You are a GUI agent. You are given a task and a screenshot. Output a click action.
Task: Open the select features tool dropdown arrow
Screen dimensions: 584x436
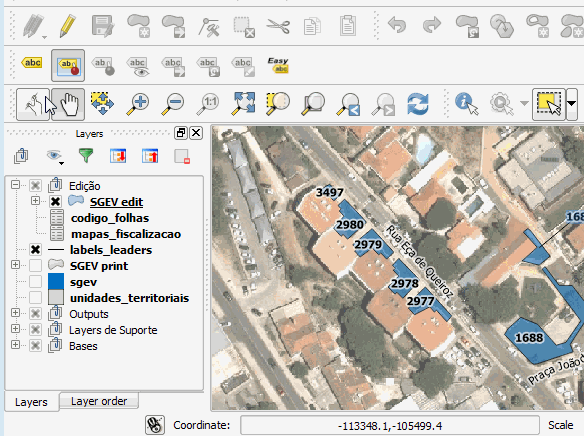pos(572,104)
